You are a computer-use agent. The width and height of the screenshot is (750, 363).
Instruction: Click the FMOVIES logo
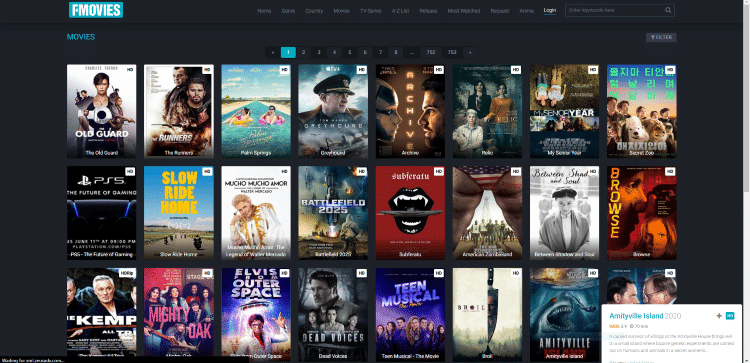point(96,10)
